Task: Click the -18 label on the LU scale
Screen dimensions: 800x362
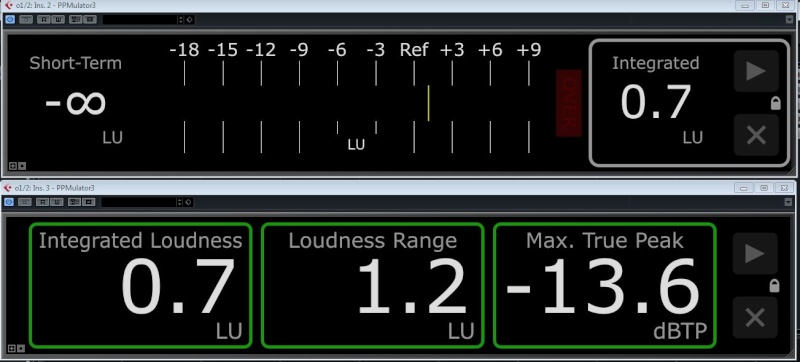Action: click(184, 50)
